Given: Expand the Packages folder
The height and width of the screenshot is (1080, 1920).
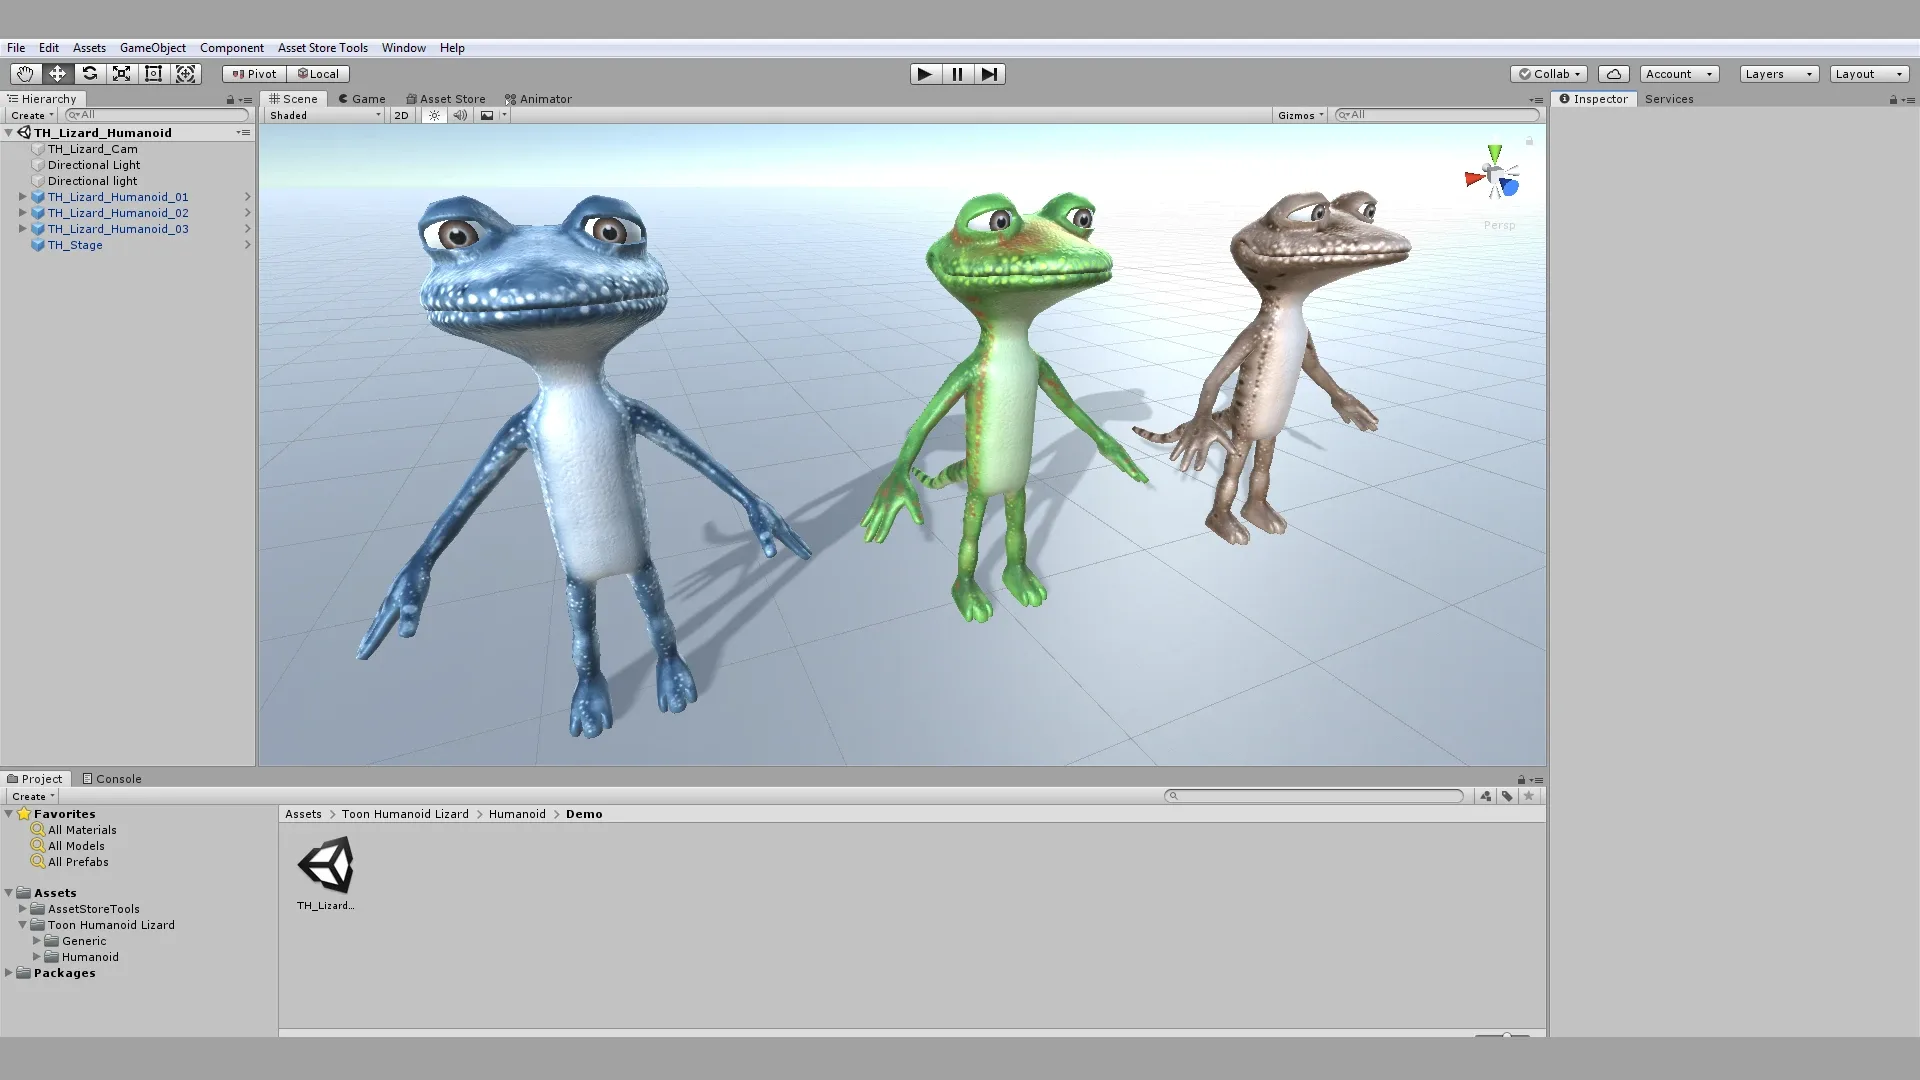Looking at the screenshot, I should tap(9, 973).
